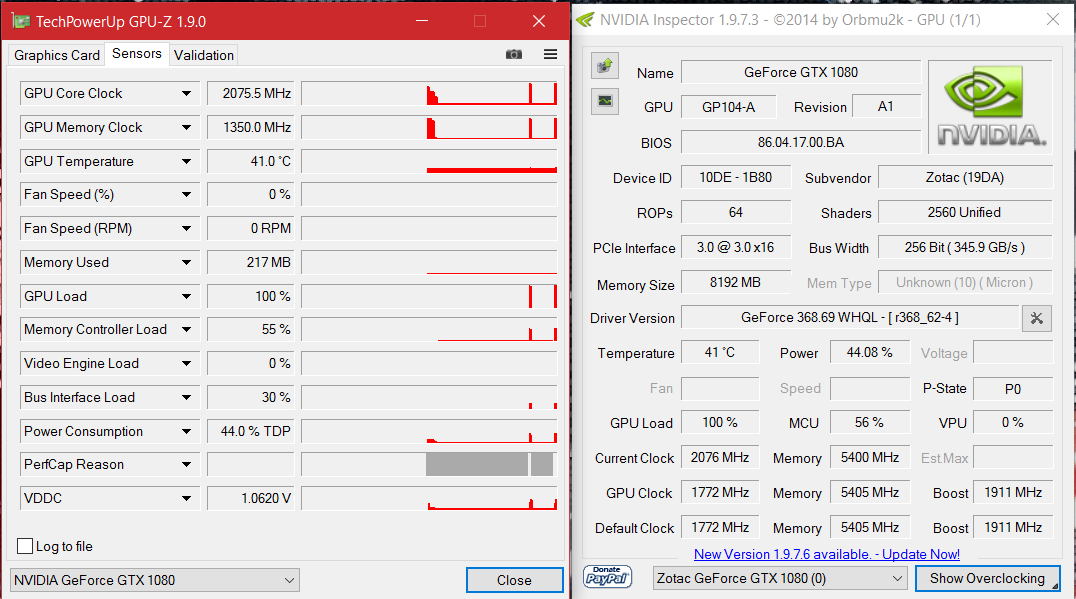Click the 41.0 °C temperature value
Image resolution: width=1076 pixels, height=599 pixels.
pos(250,161)
